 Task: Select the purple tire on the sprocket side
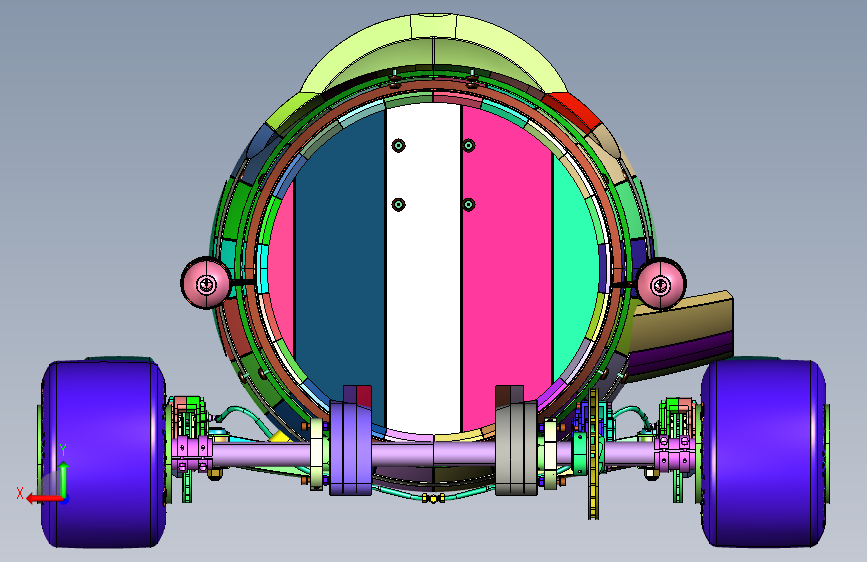tap(763, 454)
